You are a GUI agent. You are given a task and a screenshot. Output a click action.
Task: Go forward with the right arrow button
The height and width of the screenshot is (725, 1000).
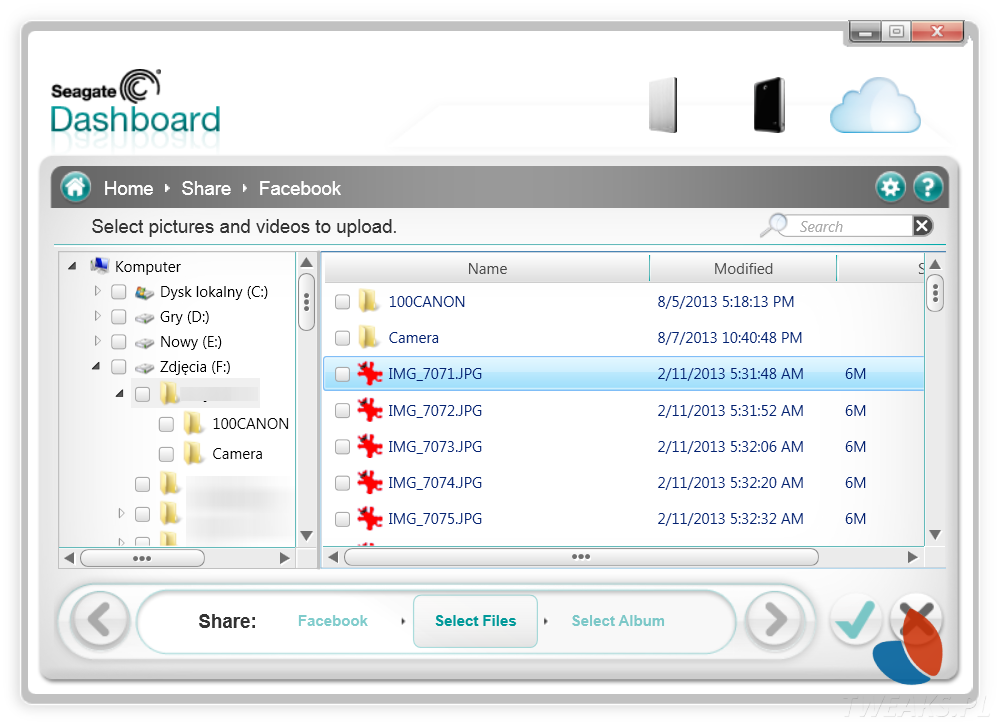[774, 620]
